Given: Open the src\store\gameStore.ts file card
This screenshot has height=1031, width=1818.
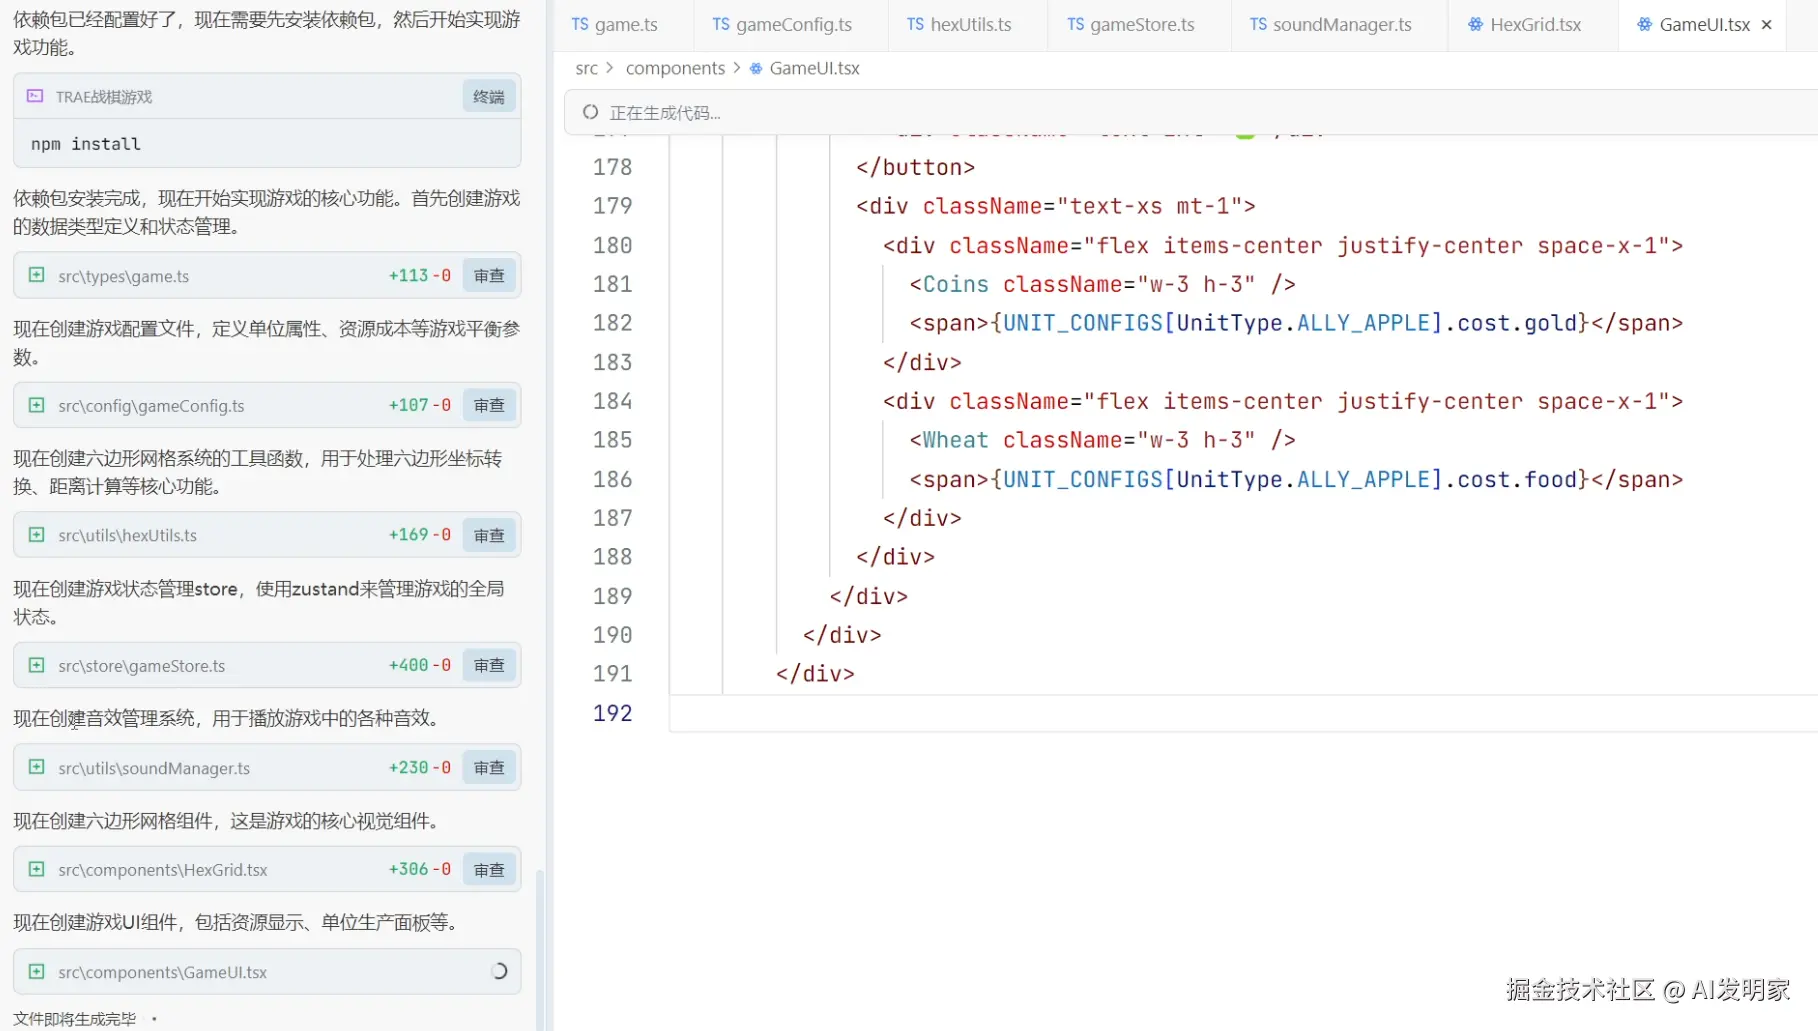Looking at the screenshot, I should pos(267,666).
